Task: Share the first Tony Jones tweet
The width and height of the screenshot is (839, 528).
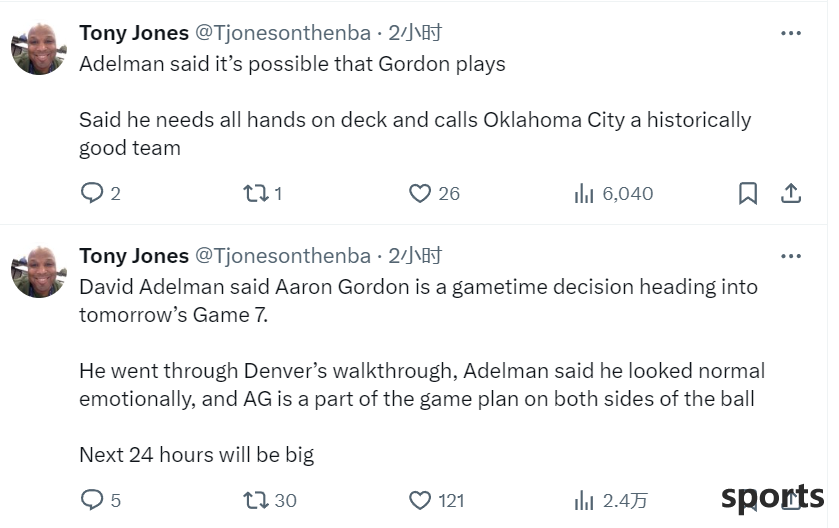Action: 791,193
